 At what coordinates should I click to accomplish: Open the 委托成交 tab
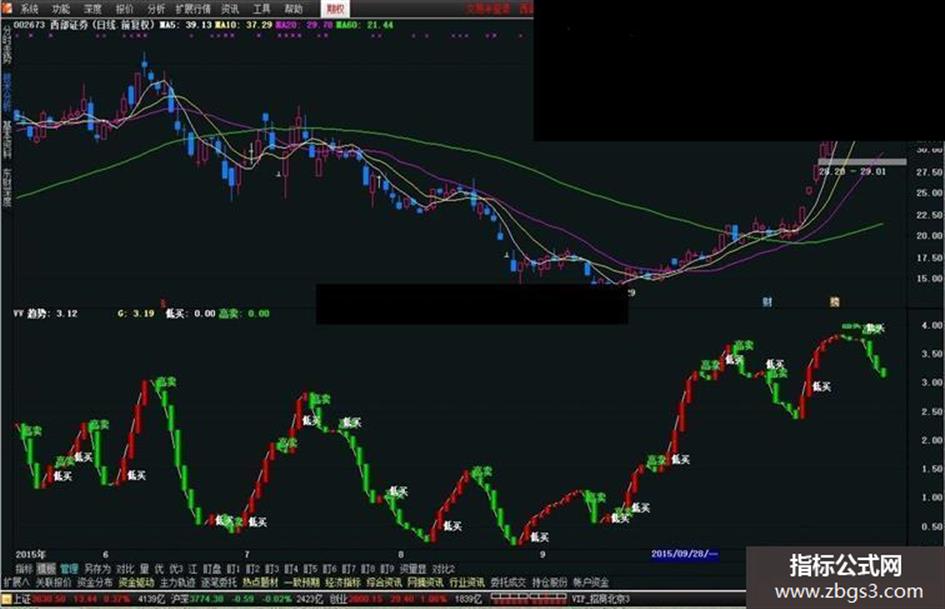[508, 582]
